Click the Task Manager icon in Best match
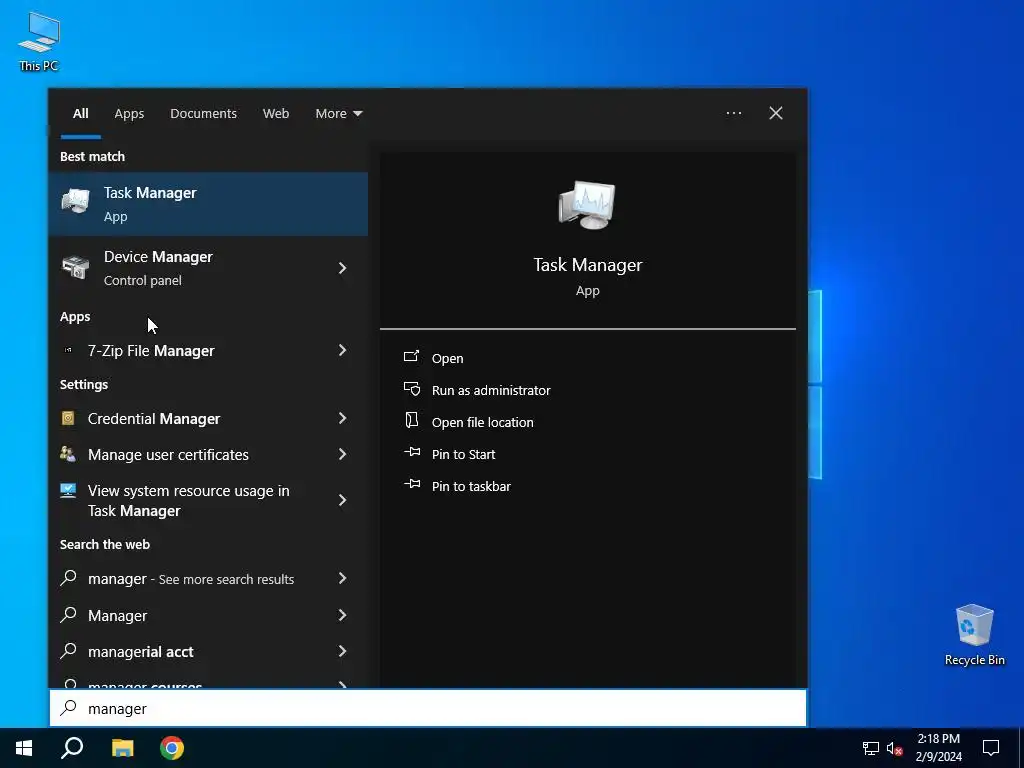Viewport: 1024px width, 768px height. pyautogui.click(x=76, y=200)
